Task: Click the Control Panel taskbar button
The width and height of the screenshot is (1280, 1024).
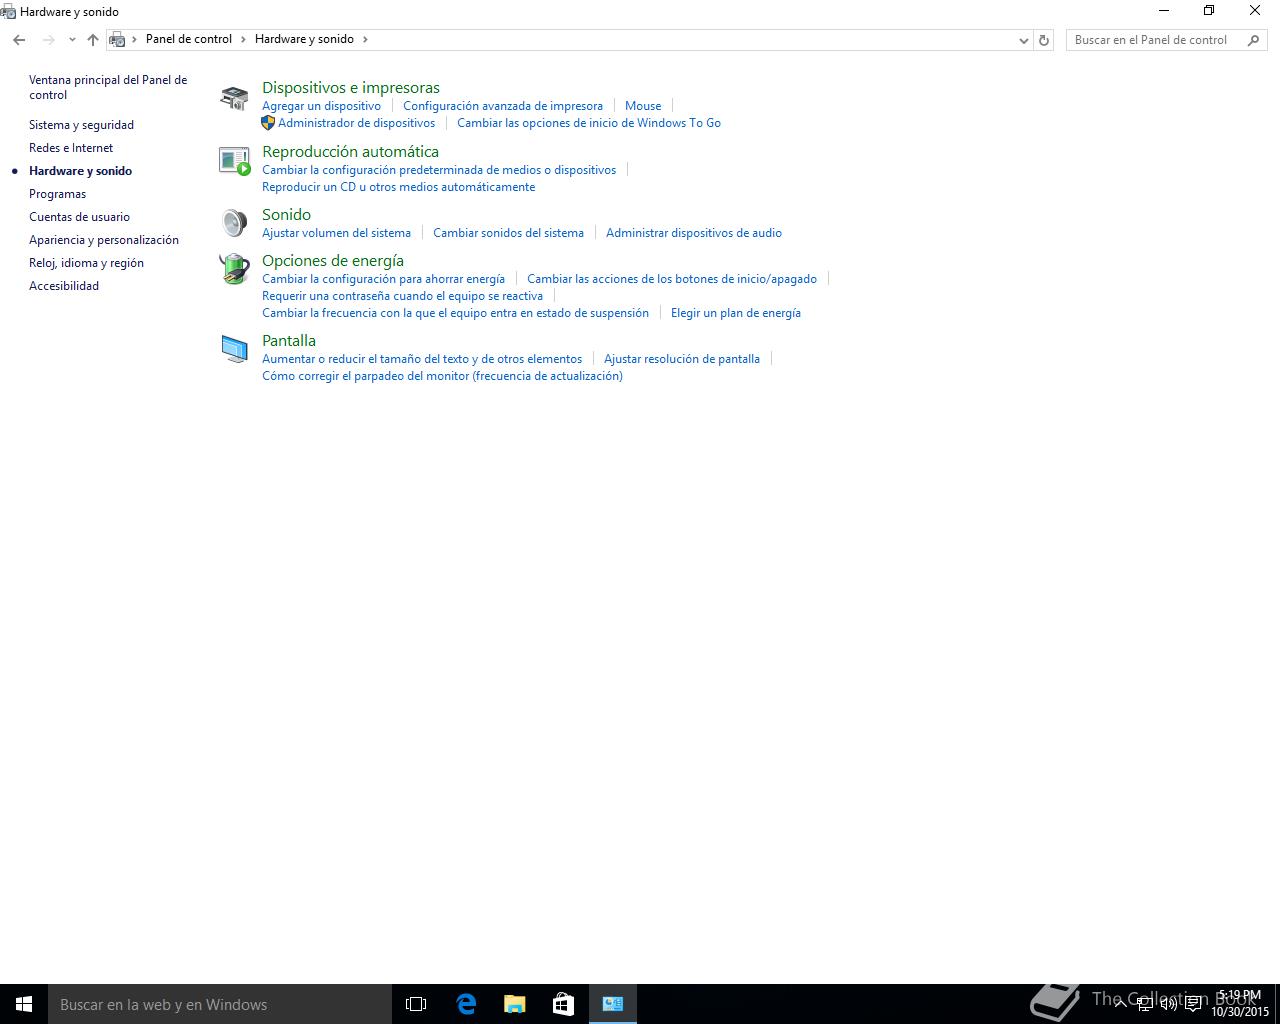Action: [x=612, y=1004]
